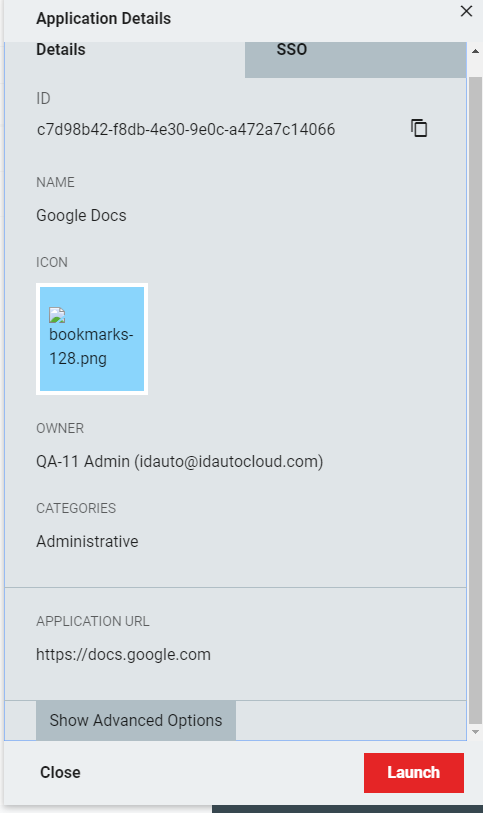Screen dimensions: 483x813
Task: Click the Application Details title
Action: (104, 19)
